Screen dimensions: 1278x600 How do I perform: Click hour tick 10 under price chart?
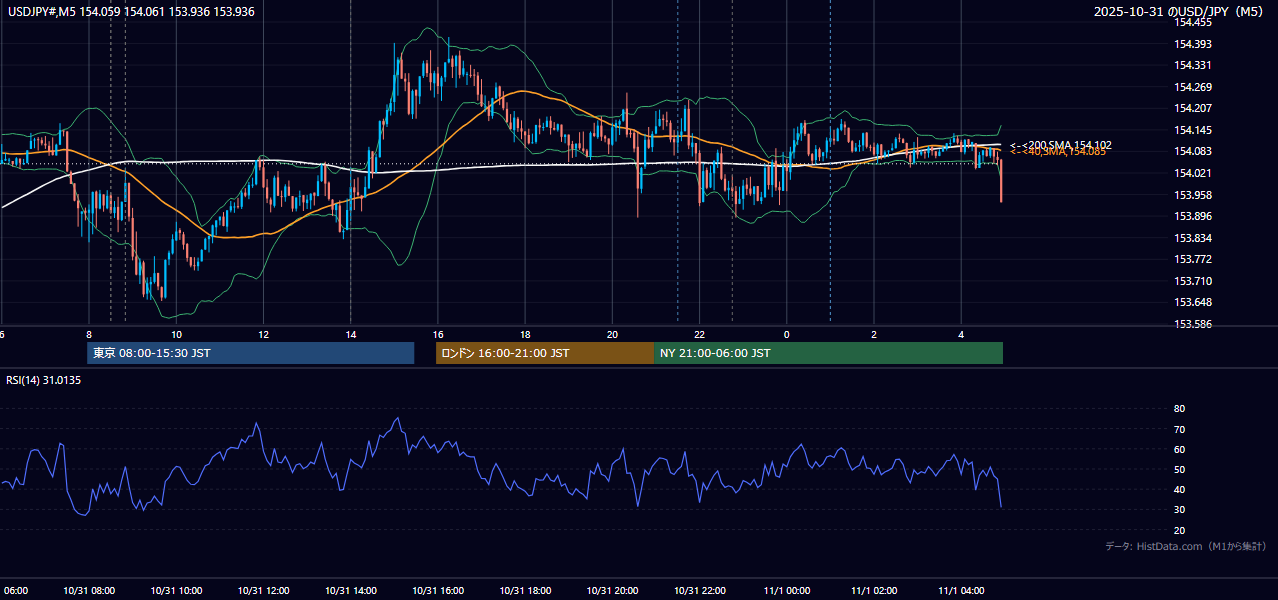[176, 334]
